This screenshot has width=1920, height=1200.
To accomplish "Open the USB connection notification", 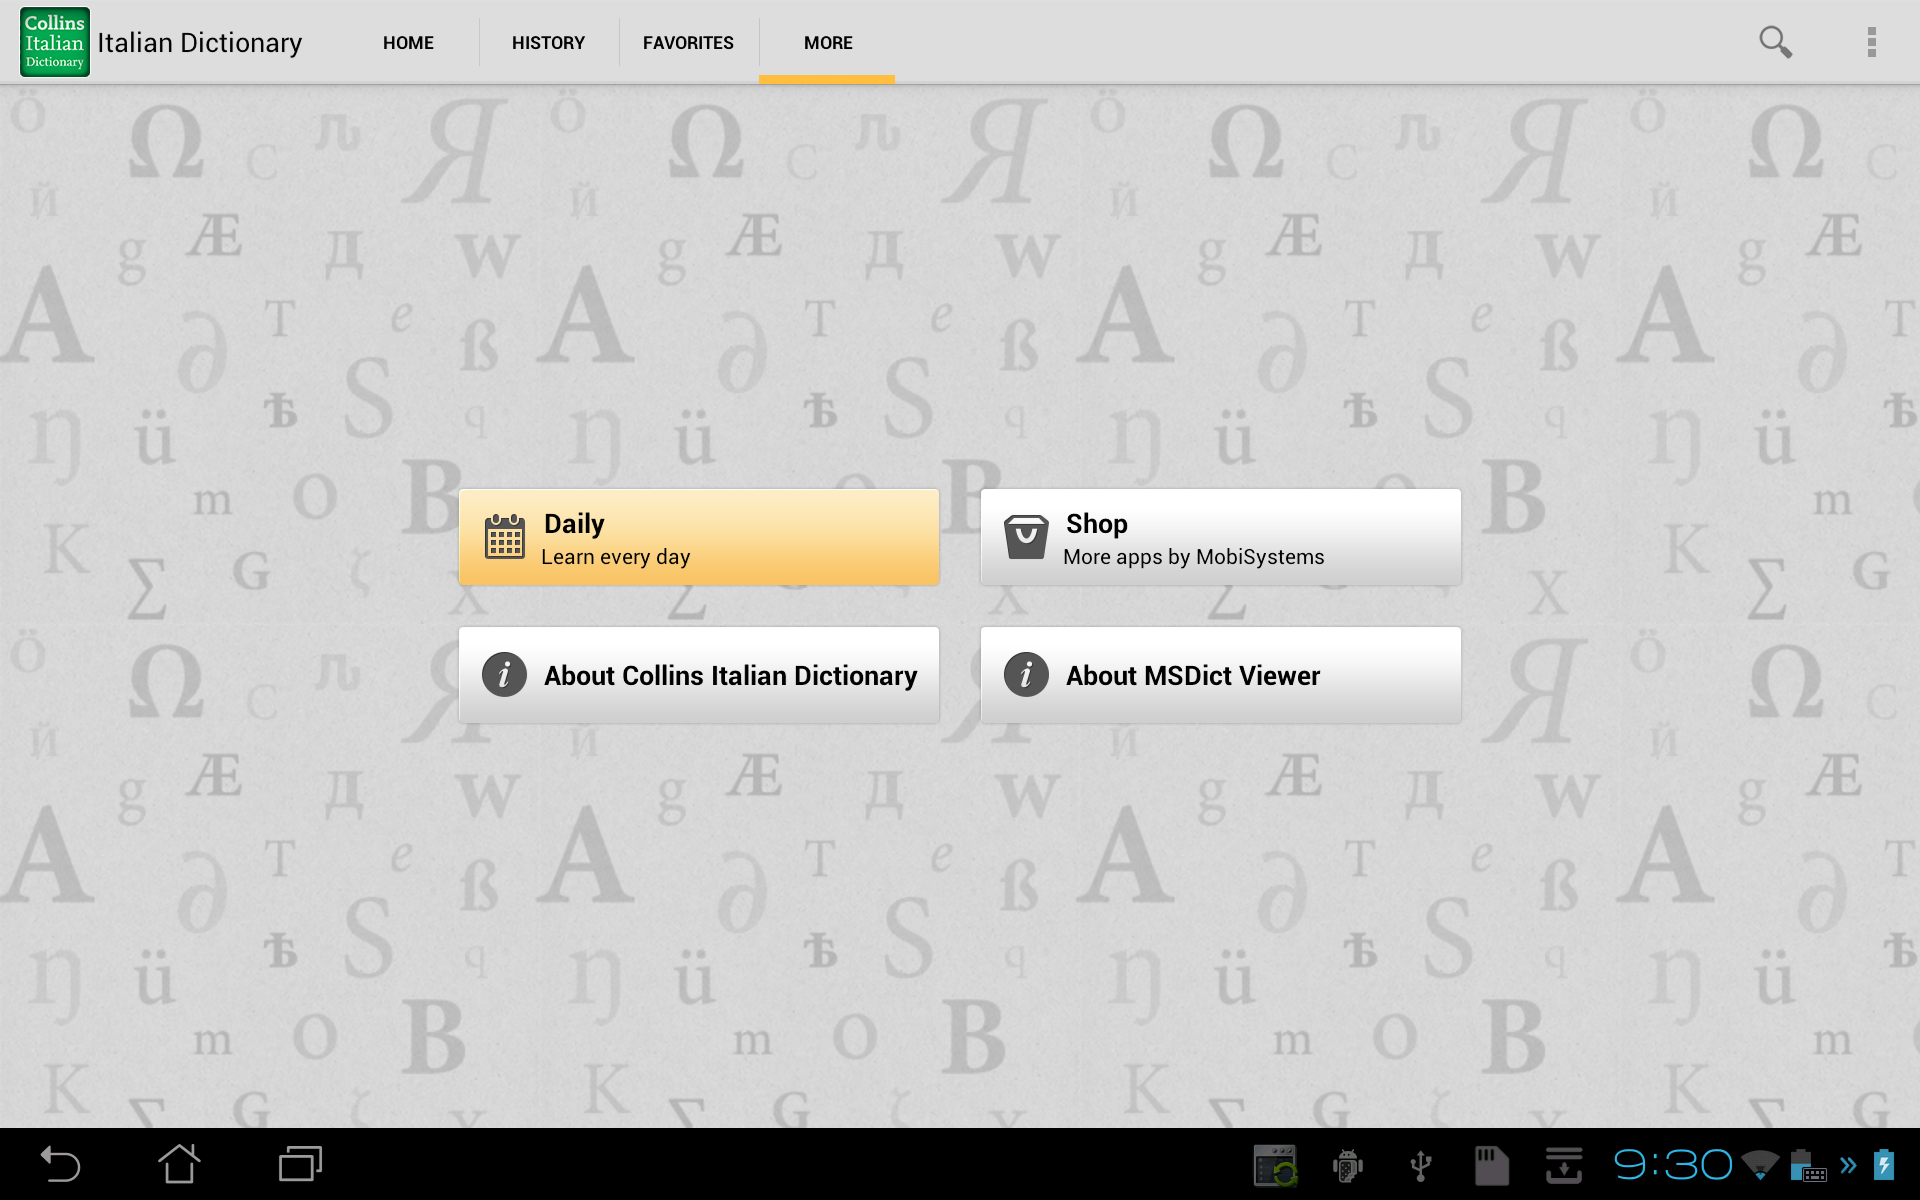I will click(1420, 1166).
